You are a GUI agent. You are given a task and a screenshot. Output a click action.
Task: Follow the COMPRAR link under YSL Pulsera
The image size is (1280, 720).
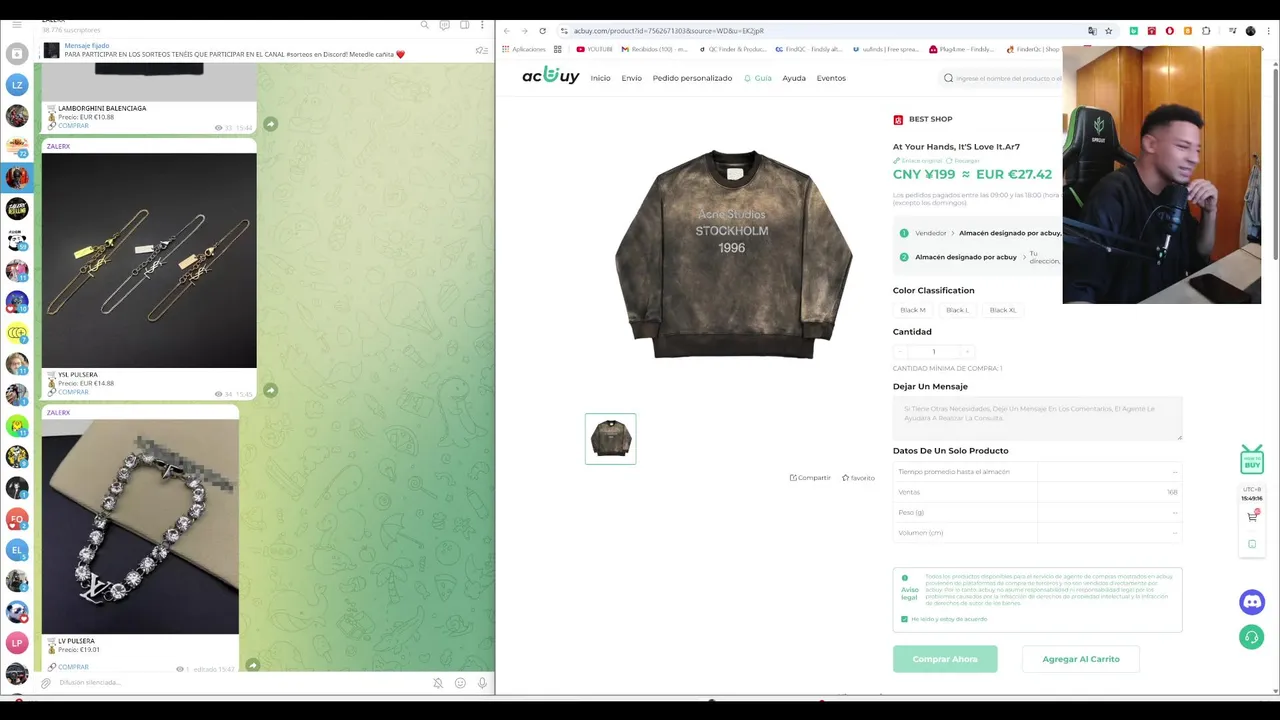point(73,392)
